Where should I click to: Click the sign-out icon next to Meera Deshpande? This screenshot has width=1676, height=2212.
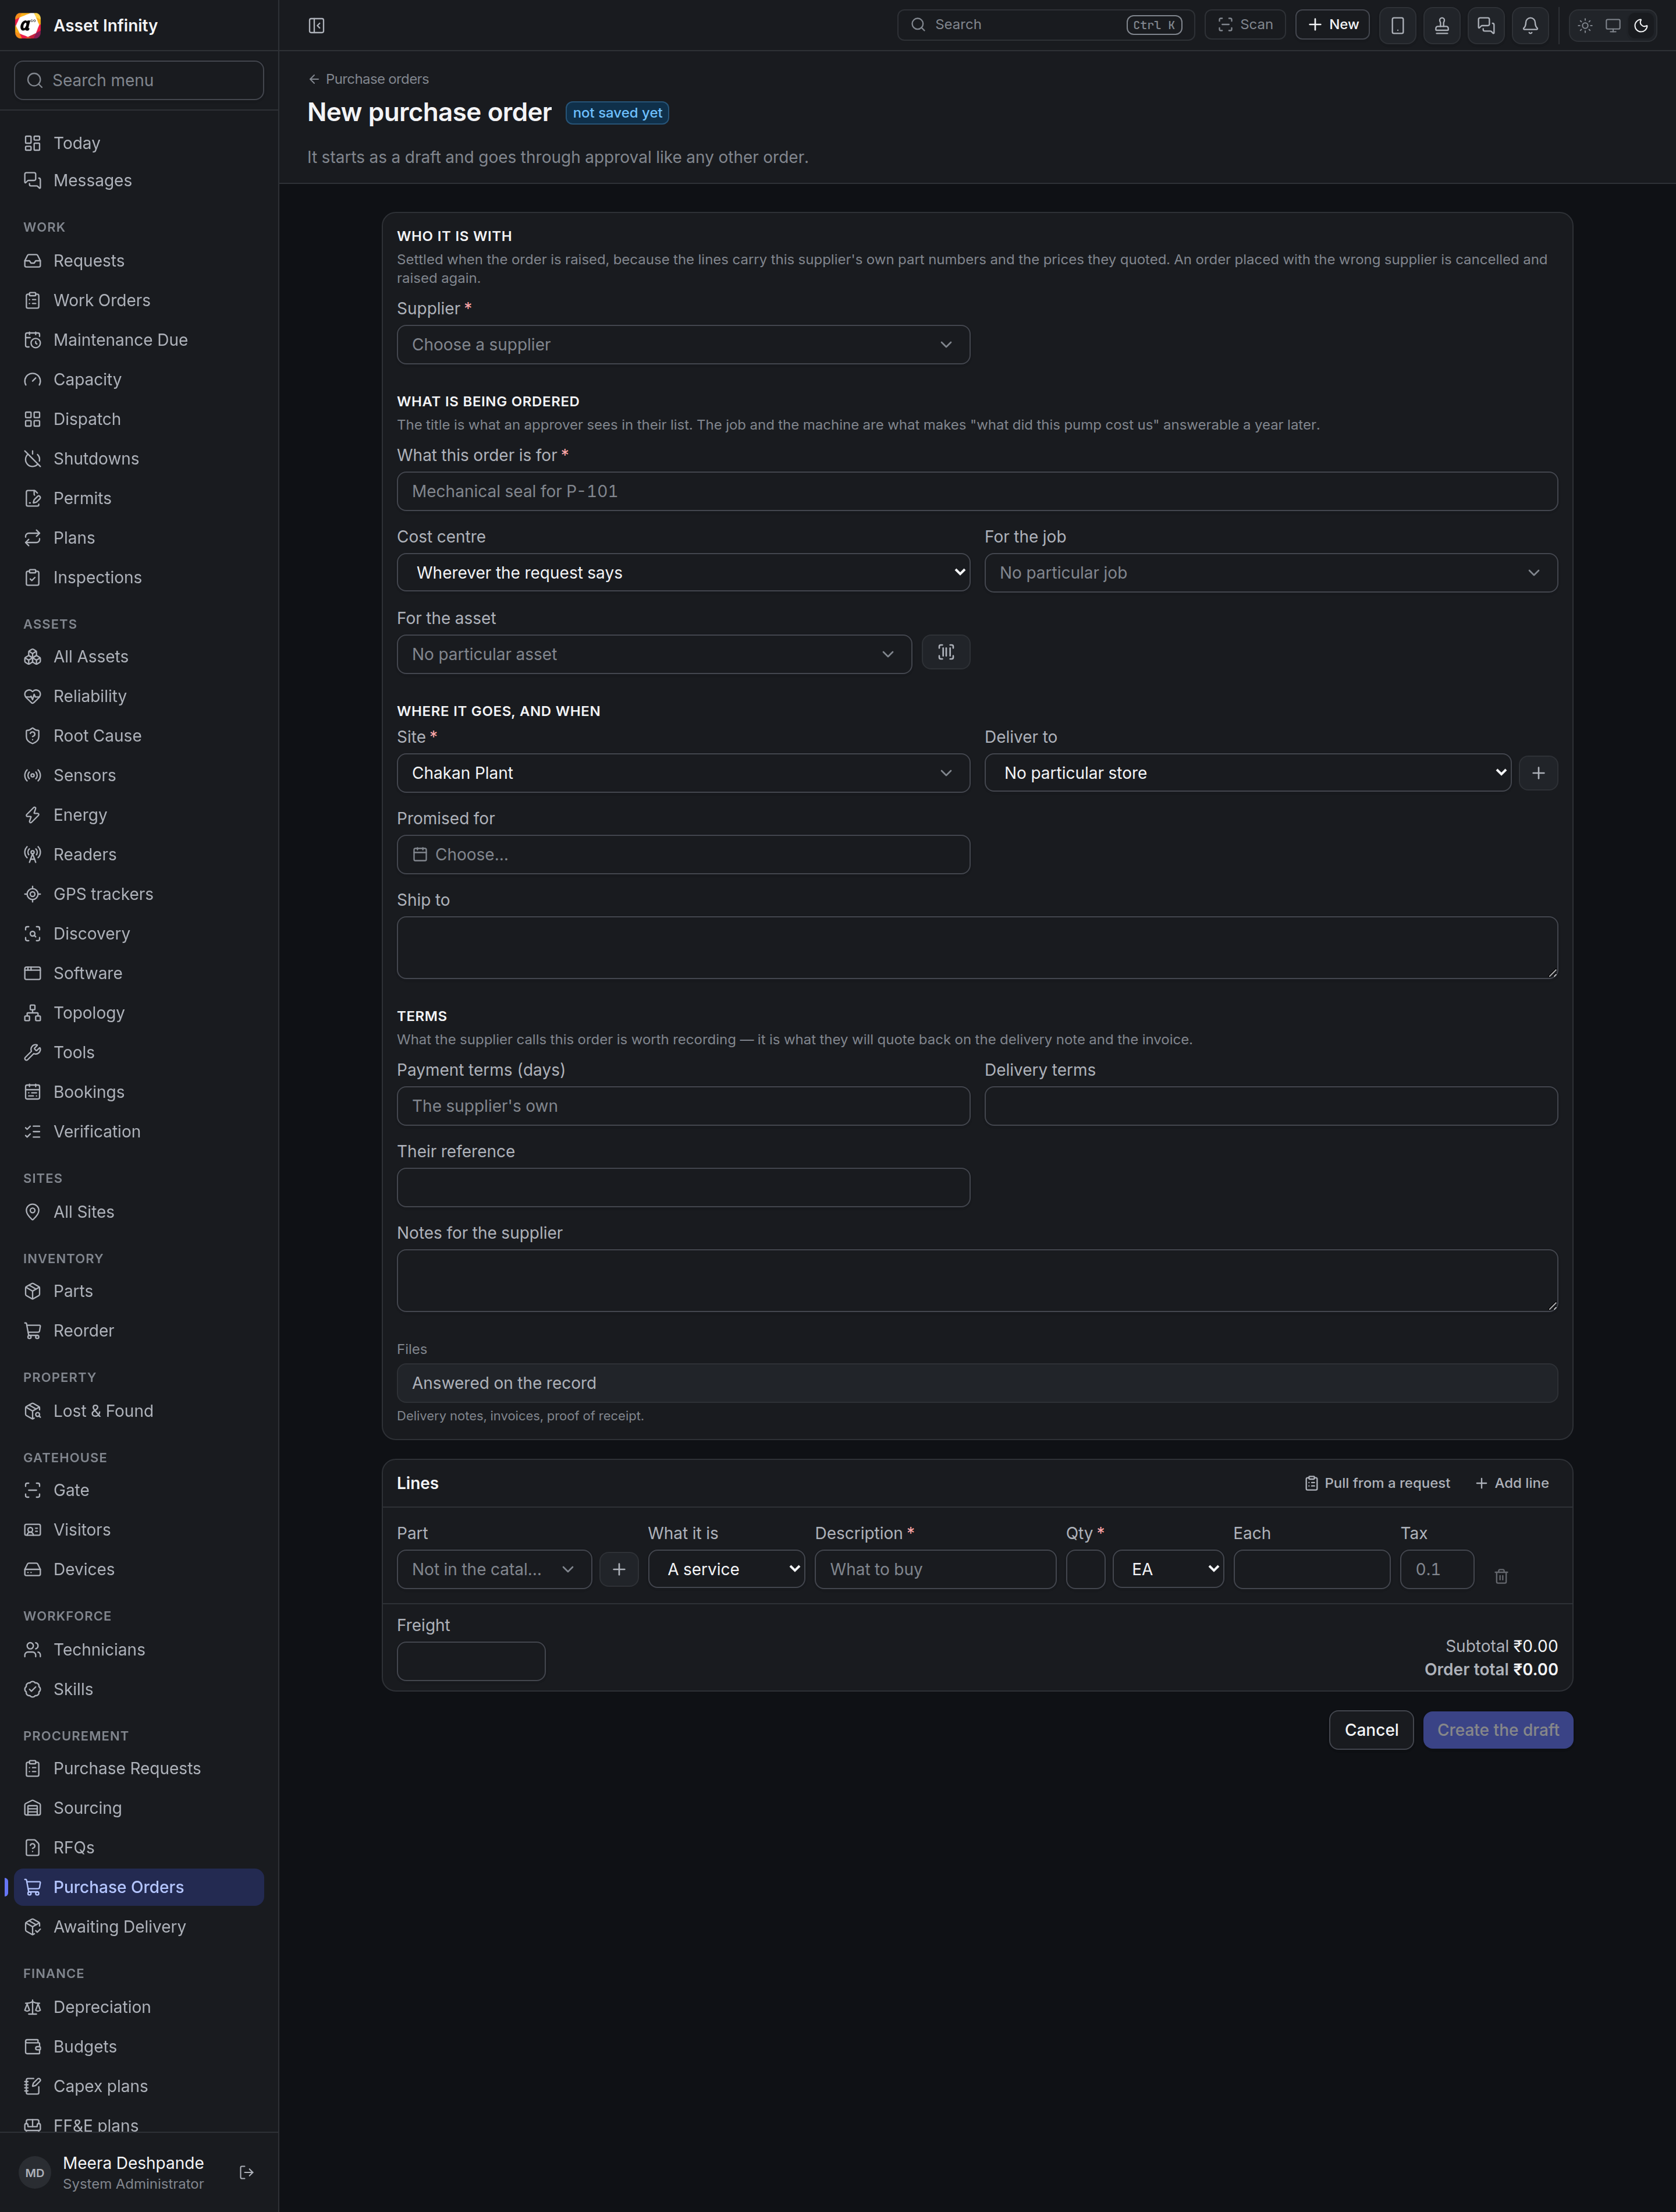(x=247, y=2172)
